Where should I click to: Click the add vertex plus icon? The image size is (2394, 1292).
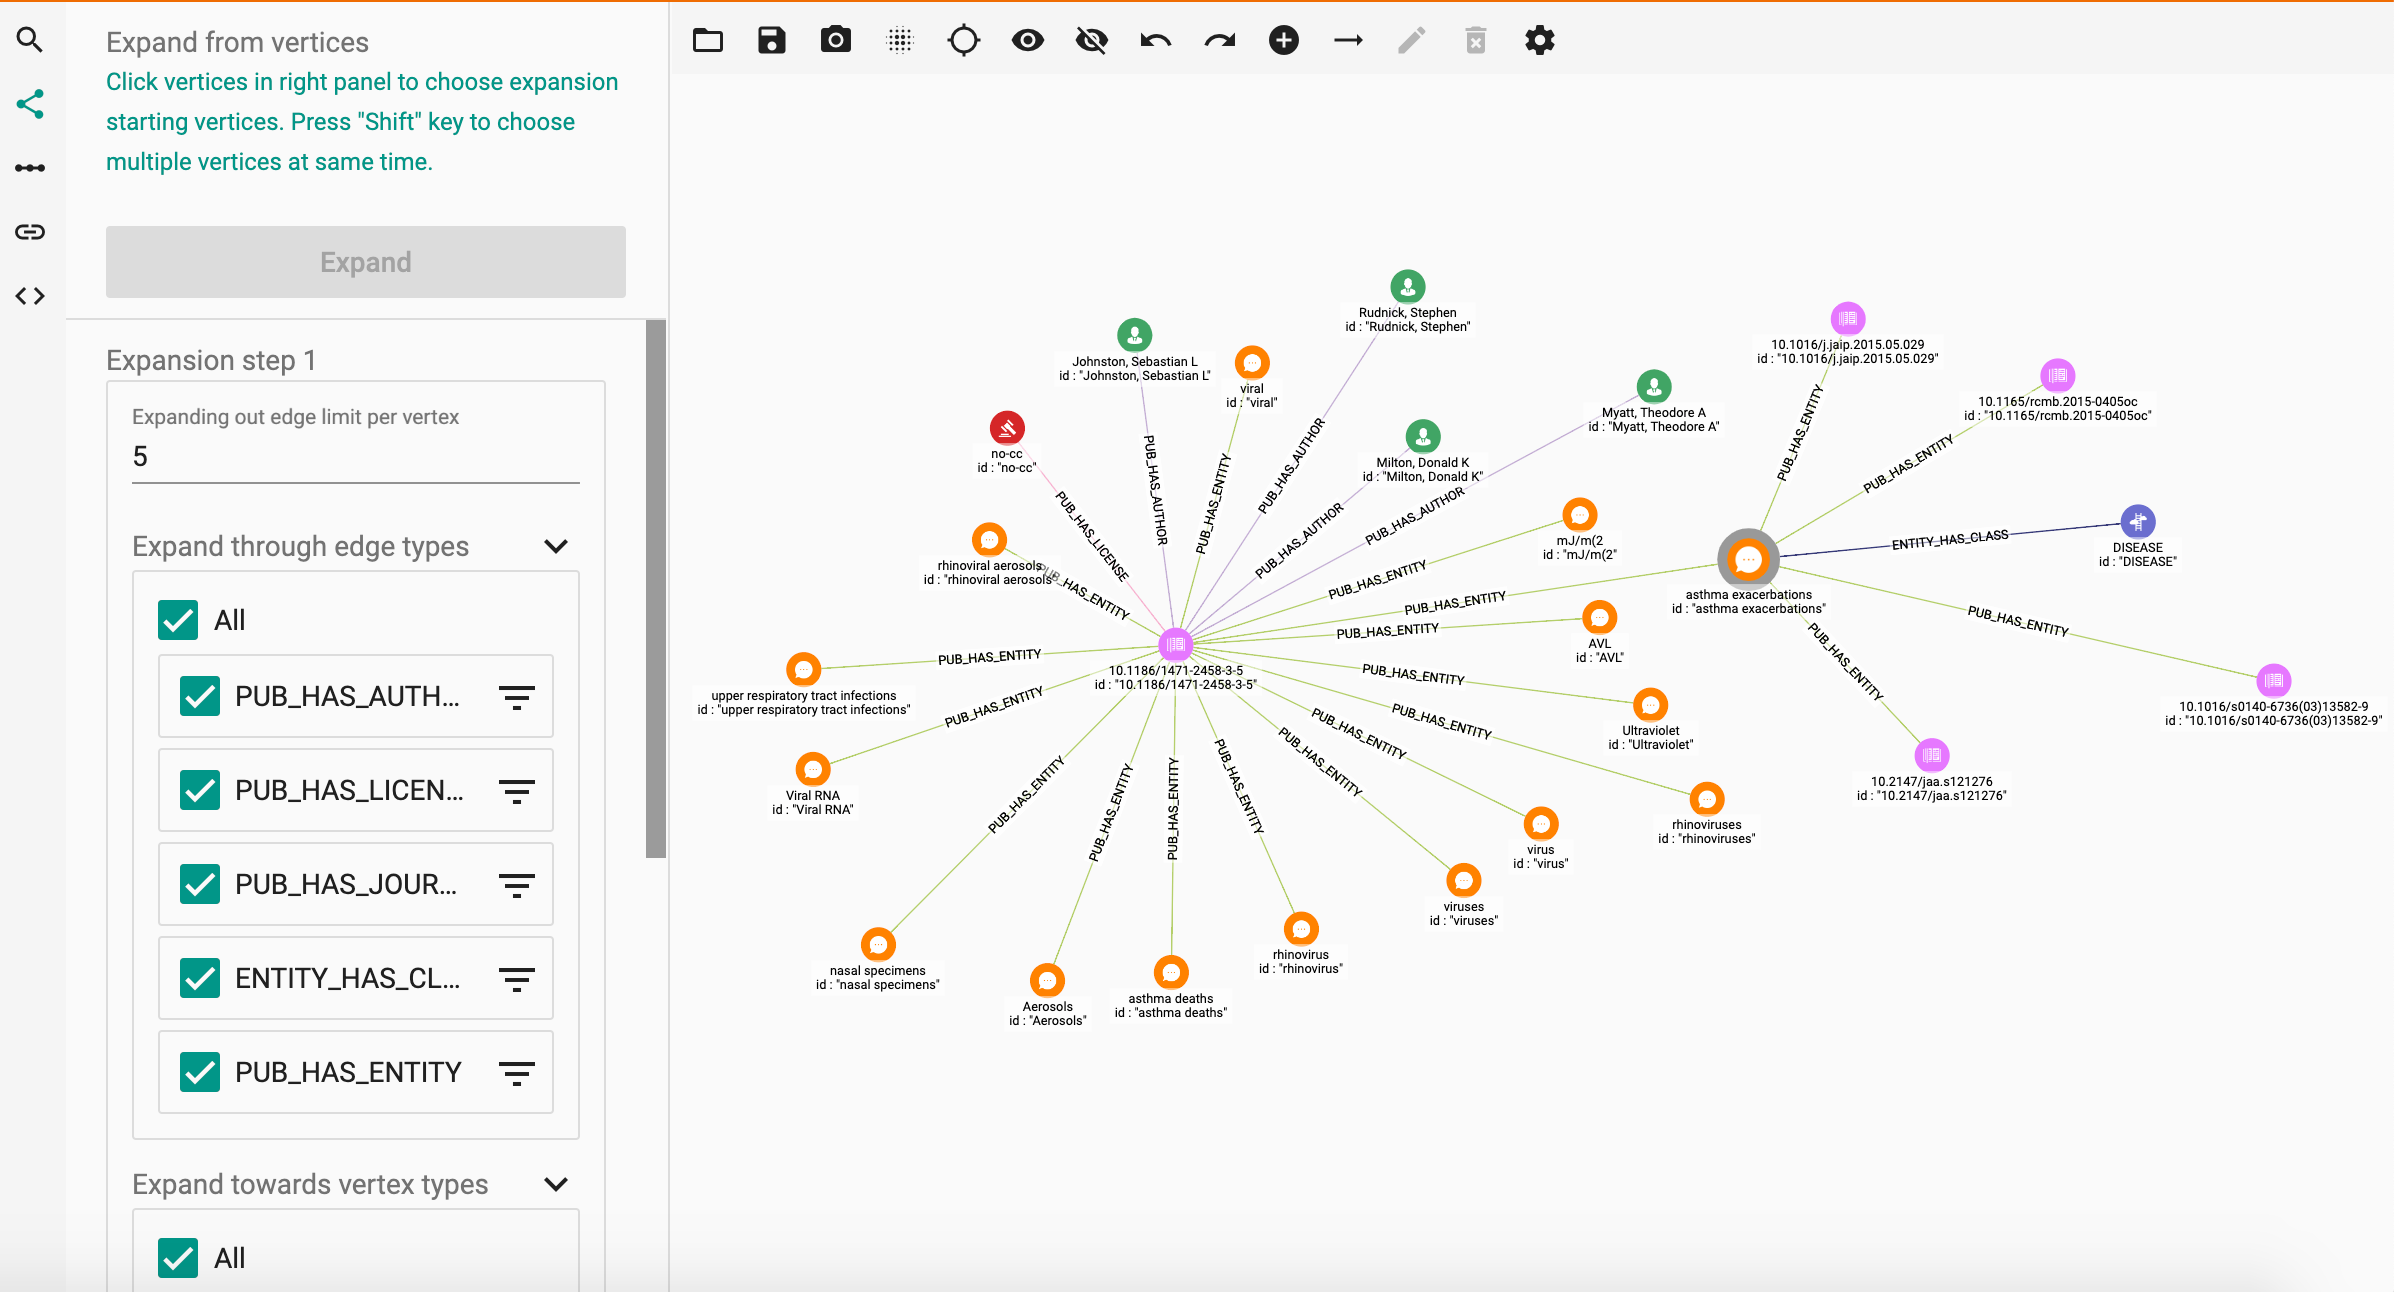click(x=1283, y=40)
